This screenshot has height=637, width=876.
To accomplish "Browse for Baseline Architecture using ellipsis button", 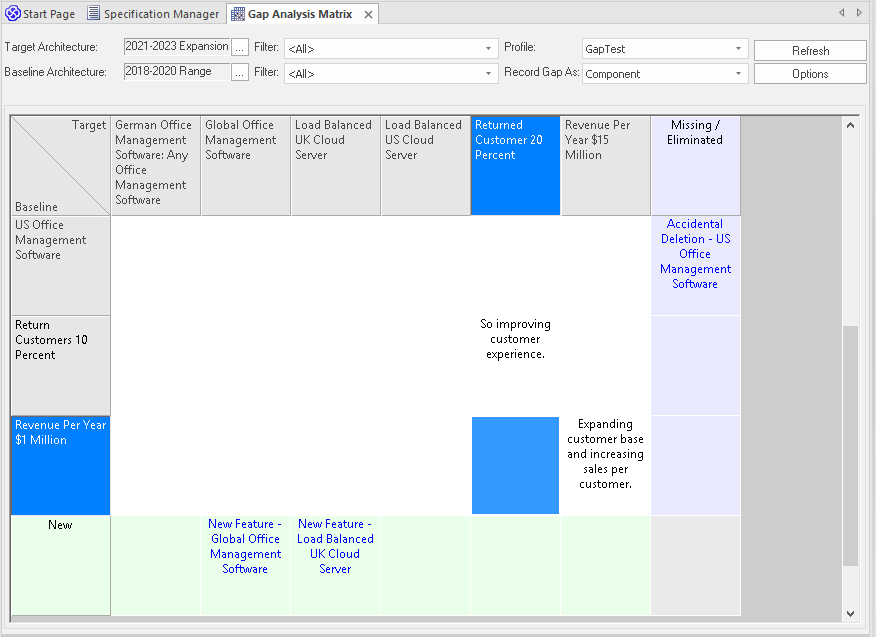I will click(x=240, y=73).
